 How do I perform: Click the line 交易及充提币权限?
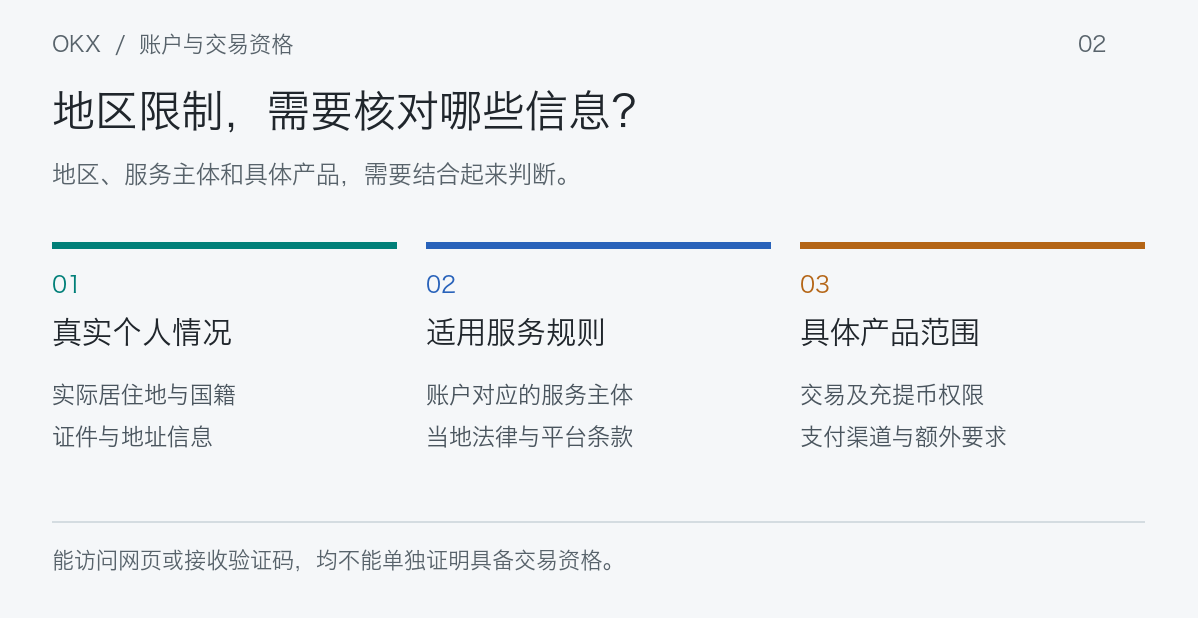coord(892,395)
